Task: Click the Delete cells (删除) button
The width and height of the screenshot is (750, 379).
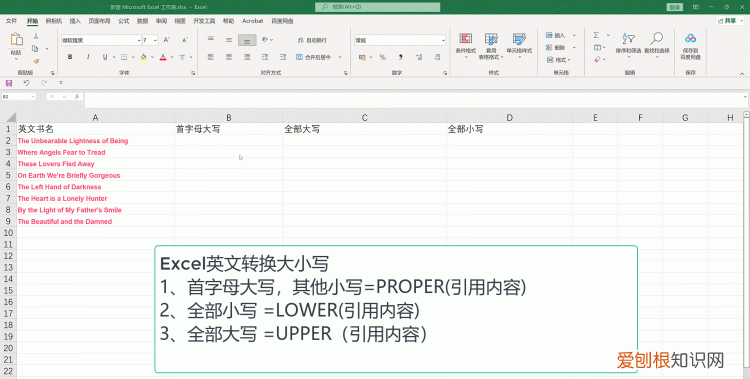Action: click(556, 47)
